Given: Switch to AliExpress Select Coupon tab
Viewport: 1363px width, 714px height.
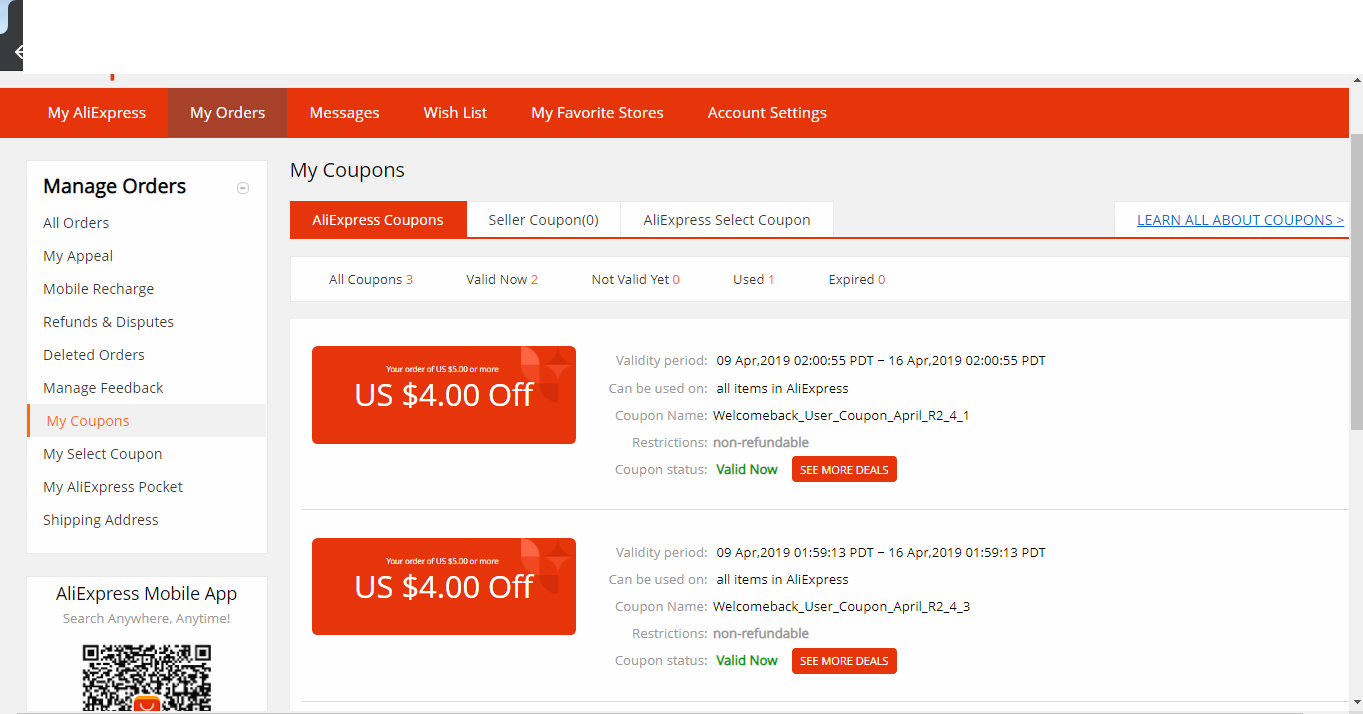Looking at the screenshot, I should pos(727,220).
